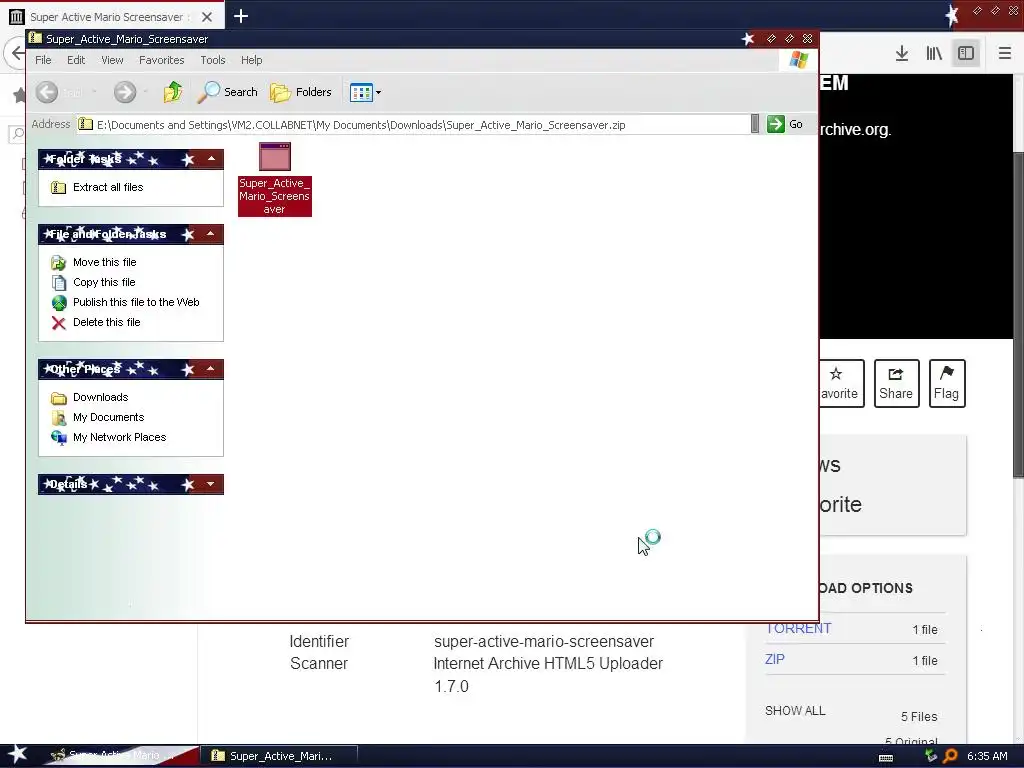Click the browser page vertical scrollbar
Image resolution: width=1024 pixels, height=768 pixels.
[1018, 315]
